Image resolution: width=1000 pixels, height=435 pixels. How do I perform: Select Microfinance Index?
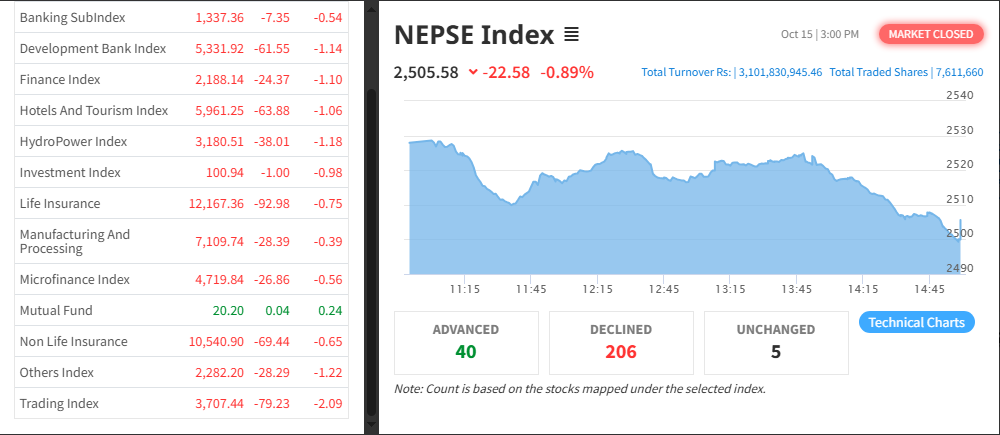[x=74, y=279]
